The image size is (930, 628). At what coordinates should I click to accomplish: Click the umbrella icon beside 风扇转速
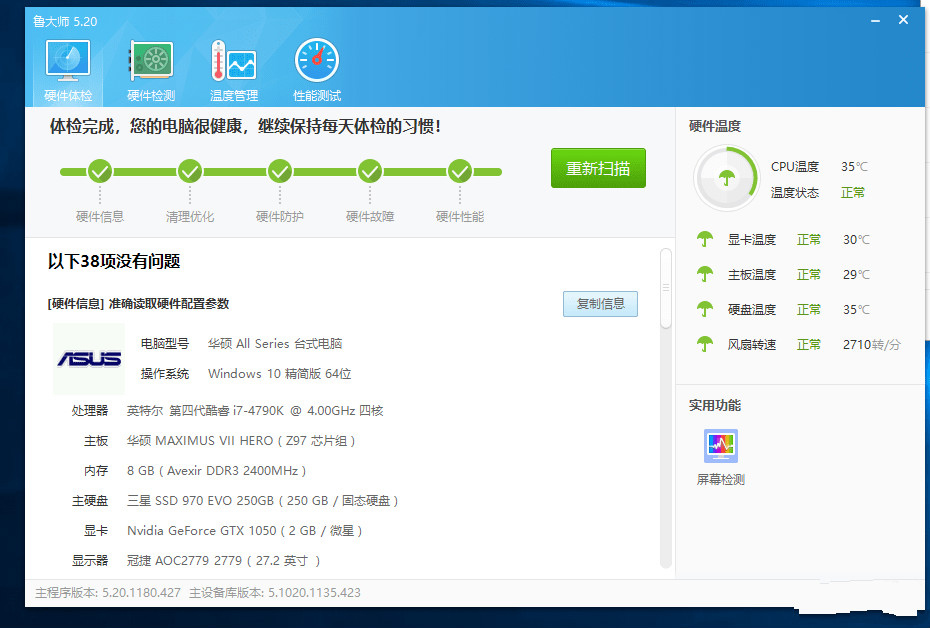point(705,345)
